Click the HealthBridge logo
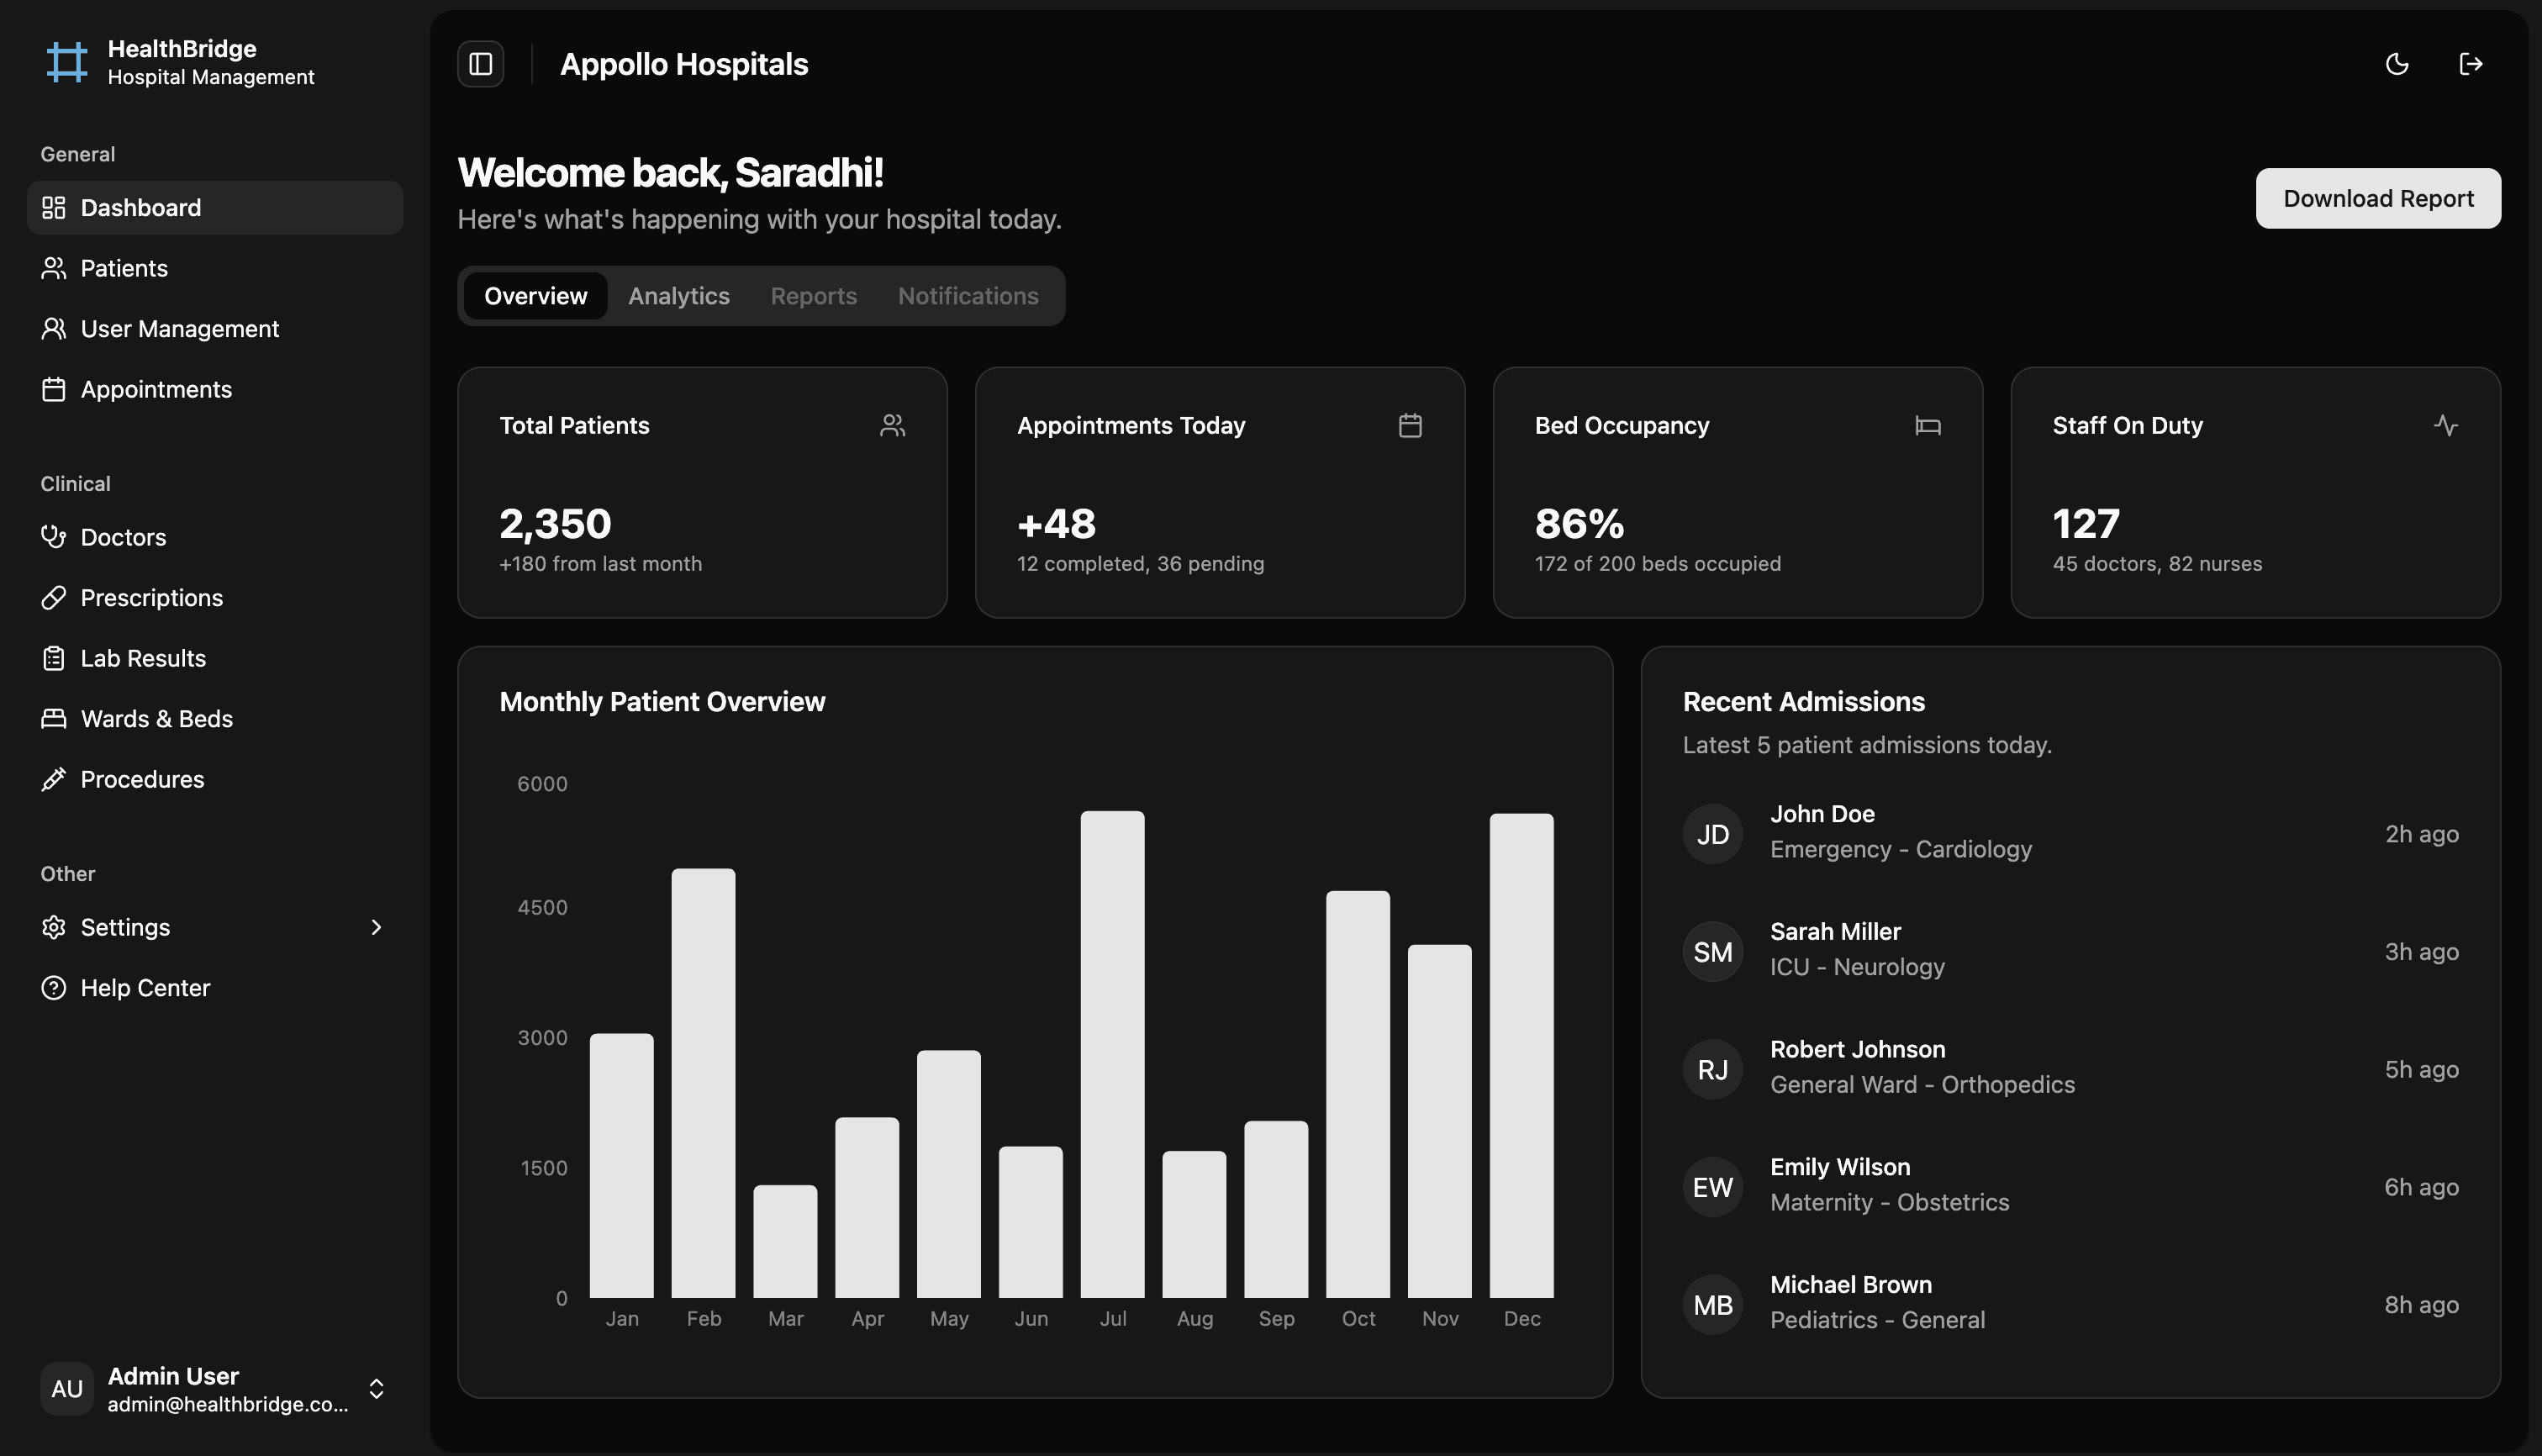2542x1456 pixels. point(66,62)
